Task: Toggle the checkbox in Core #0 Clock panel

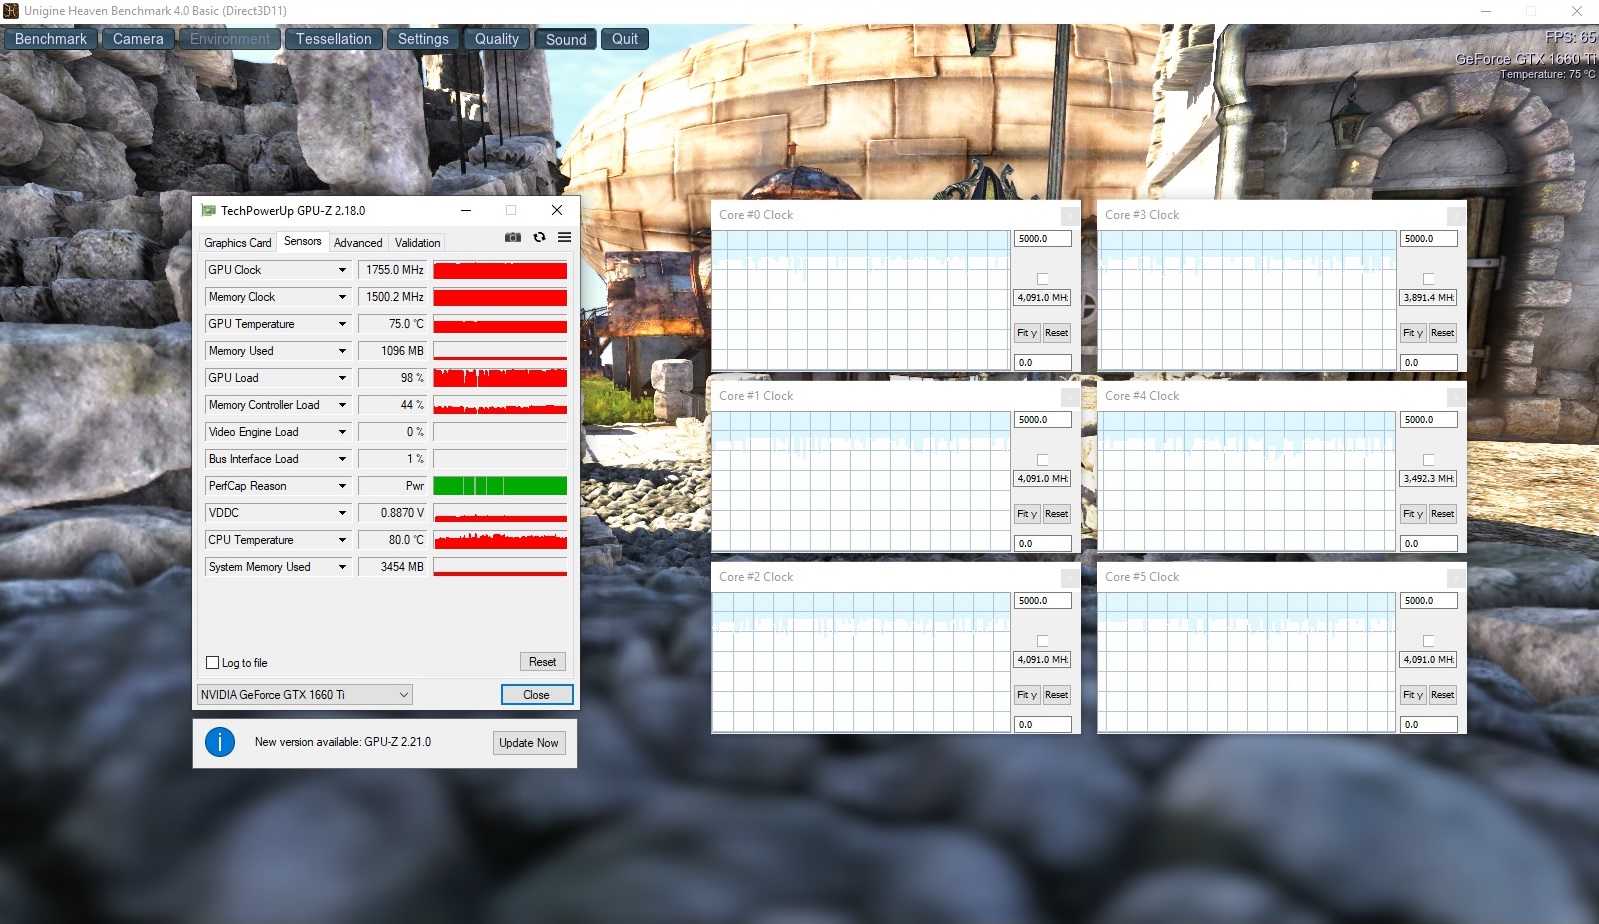Action: coord(1043,279)
